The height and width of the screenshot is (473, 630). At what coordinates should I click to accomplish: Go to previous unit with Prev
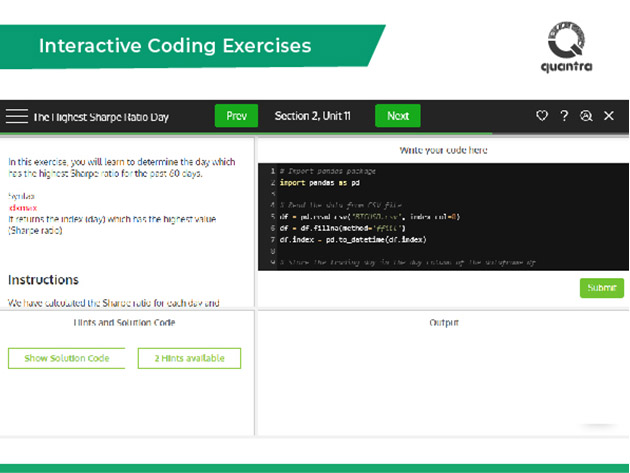tap(236, 116)
